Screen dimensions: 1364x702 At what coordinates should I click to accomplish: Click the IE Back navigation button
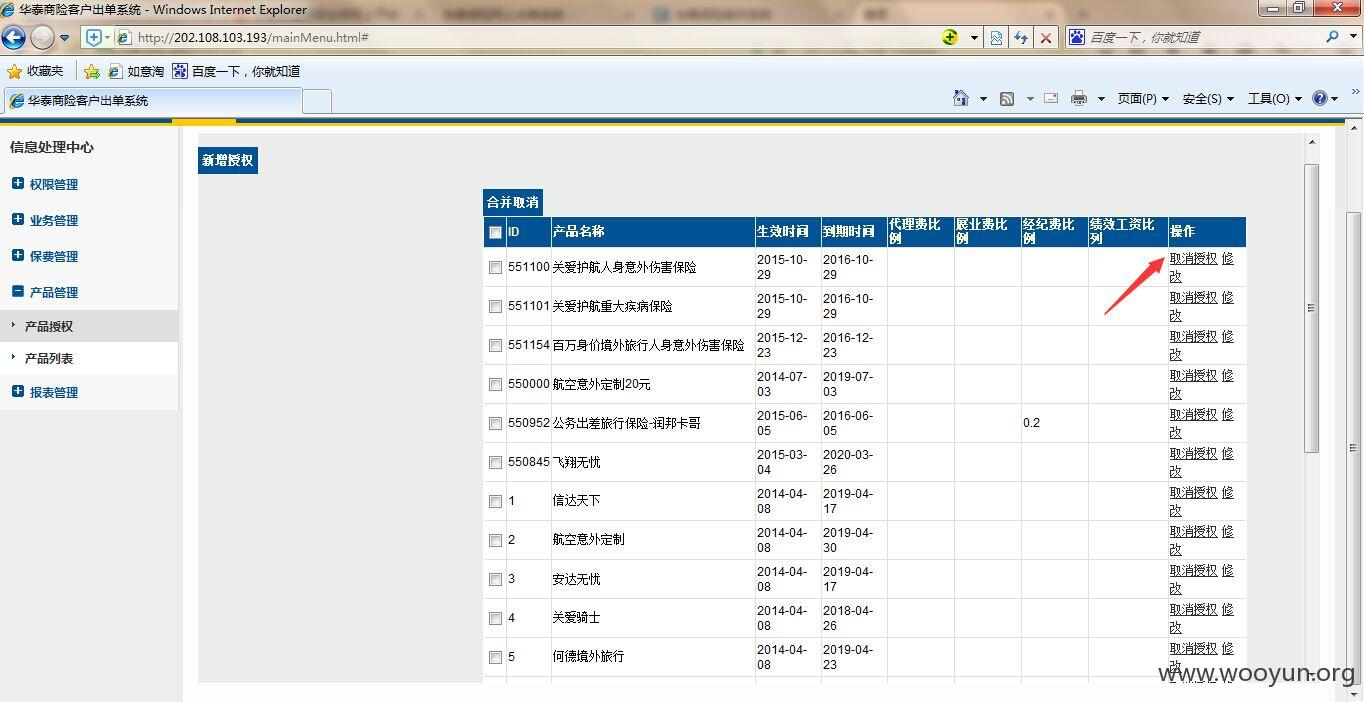pyautogui.click(x=13, y=38)
